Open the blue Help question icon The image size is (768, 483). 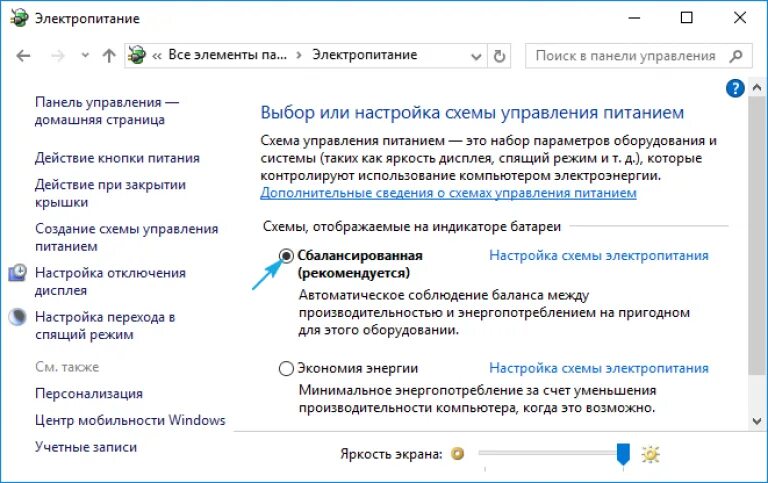pos(735,89)
